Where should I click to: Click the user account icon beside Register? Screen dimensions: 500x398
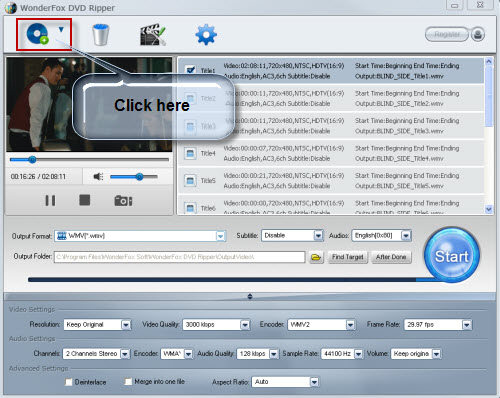(478, 34)
